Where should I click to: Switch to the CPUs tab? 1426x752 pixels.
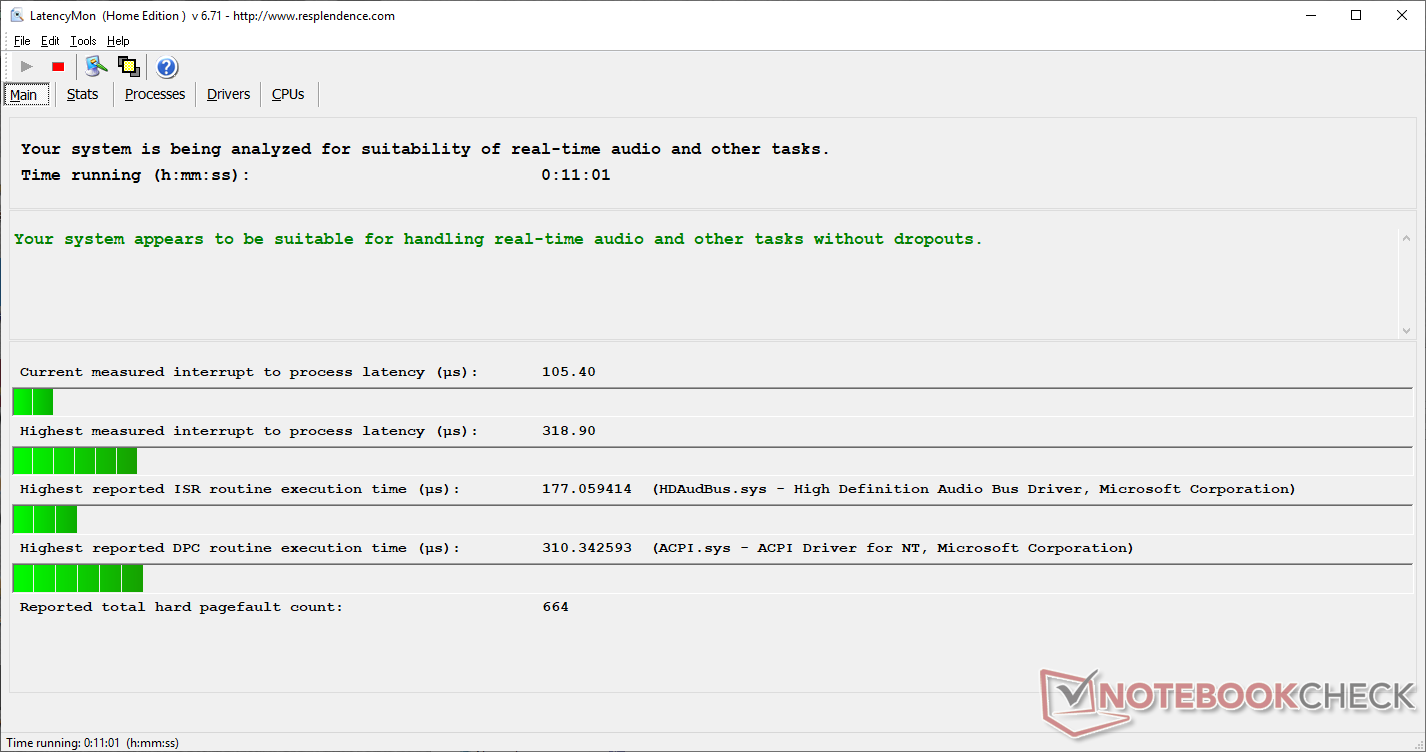click(288, 94)
